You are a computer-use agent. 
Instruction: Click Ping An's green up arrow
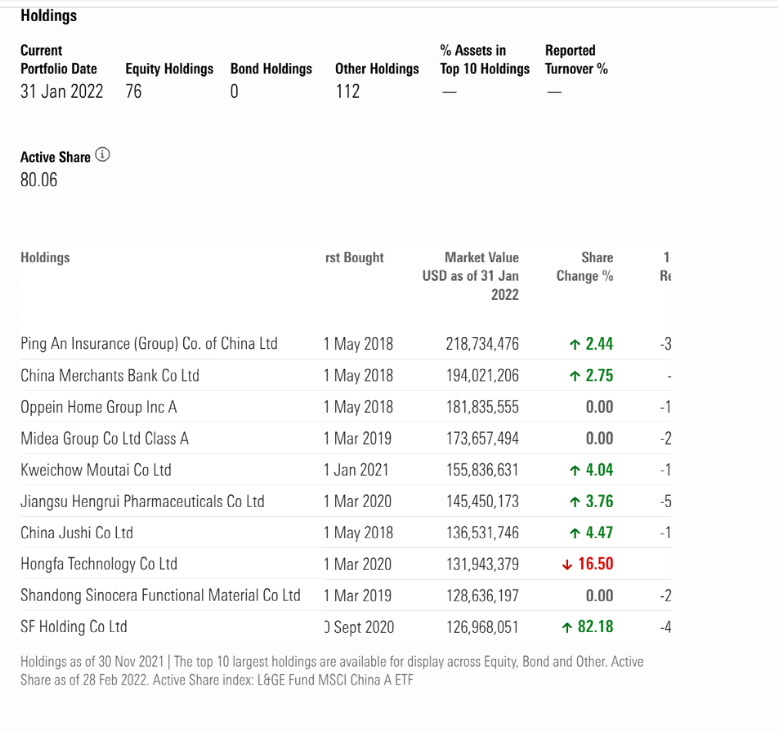[x=574, y=345]
